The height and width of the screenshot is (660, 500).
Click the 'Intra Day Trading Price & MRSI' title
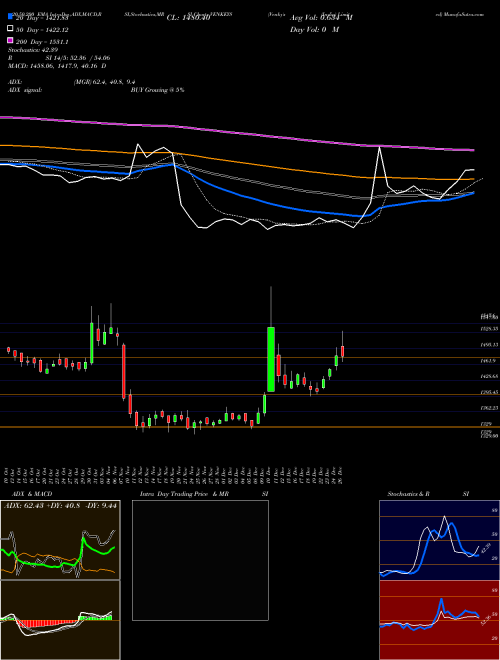[x=204, y=494]
